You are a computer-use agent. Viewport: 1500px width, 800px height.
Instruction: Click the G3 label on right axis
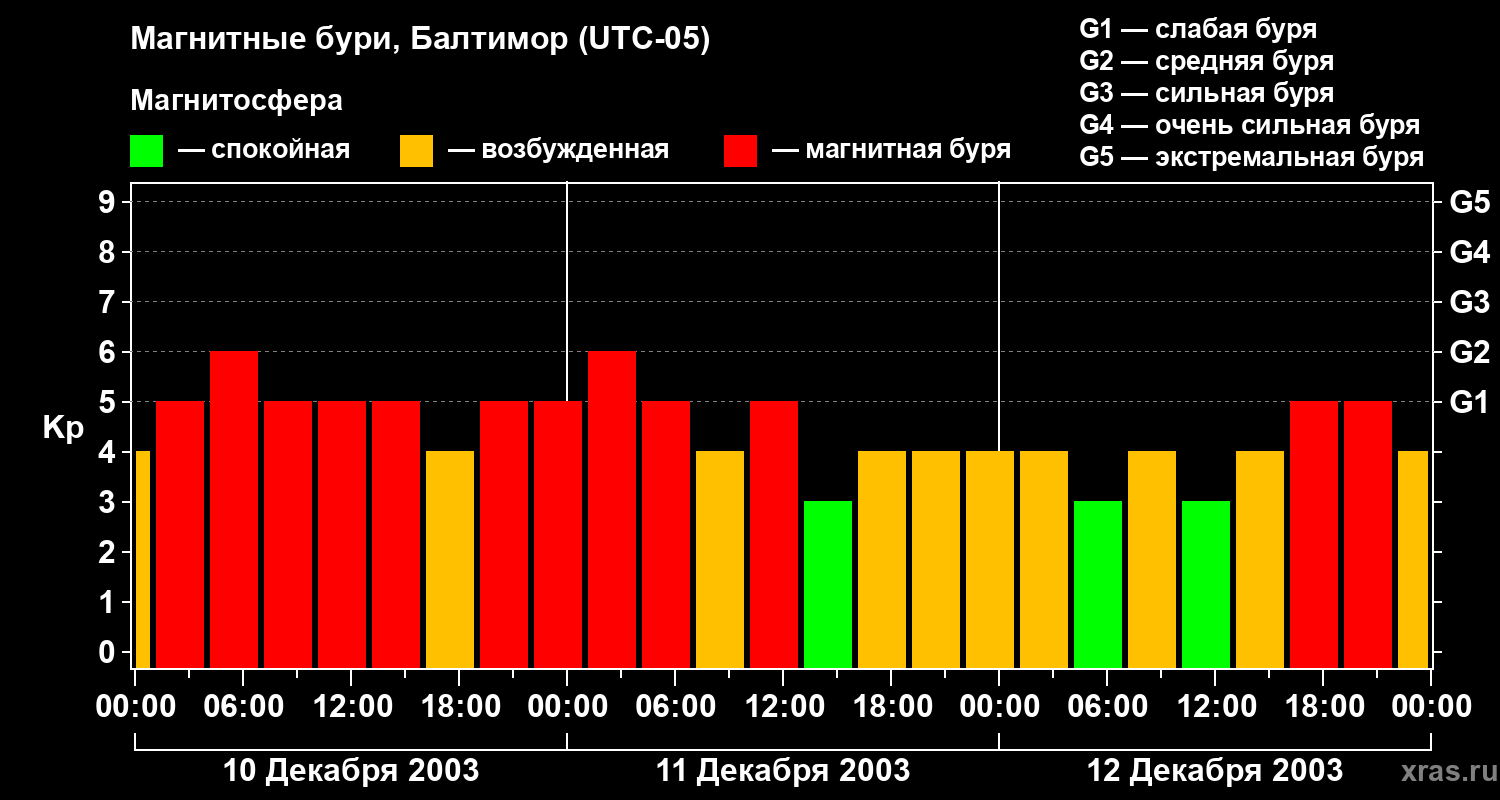pyautogui.click(x=1469, y=302)
